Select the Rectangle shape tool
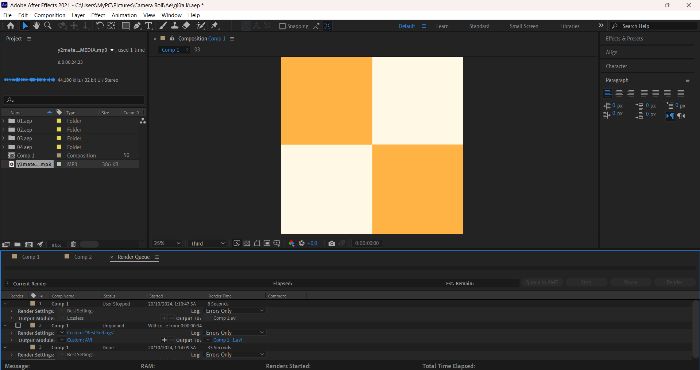This screenshot has height=370, width=700. point(126,26)
